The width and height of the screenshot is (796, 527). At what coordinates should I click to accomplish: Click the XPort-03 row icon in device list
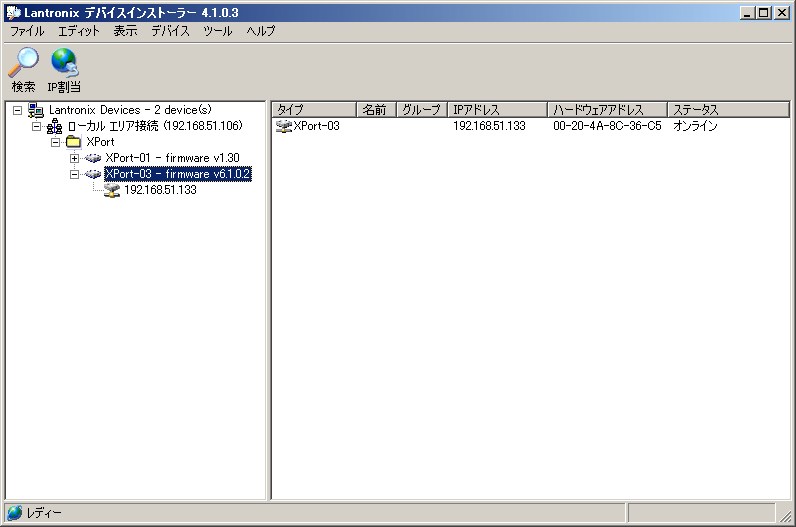click(283, 126)
